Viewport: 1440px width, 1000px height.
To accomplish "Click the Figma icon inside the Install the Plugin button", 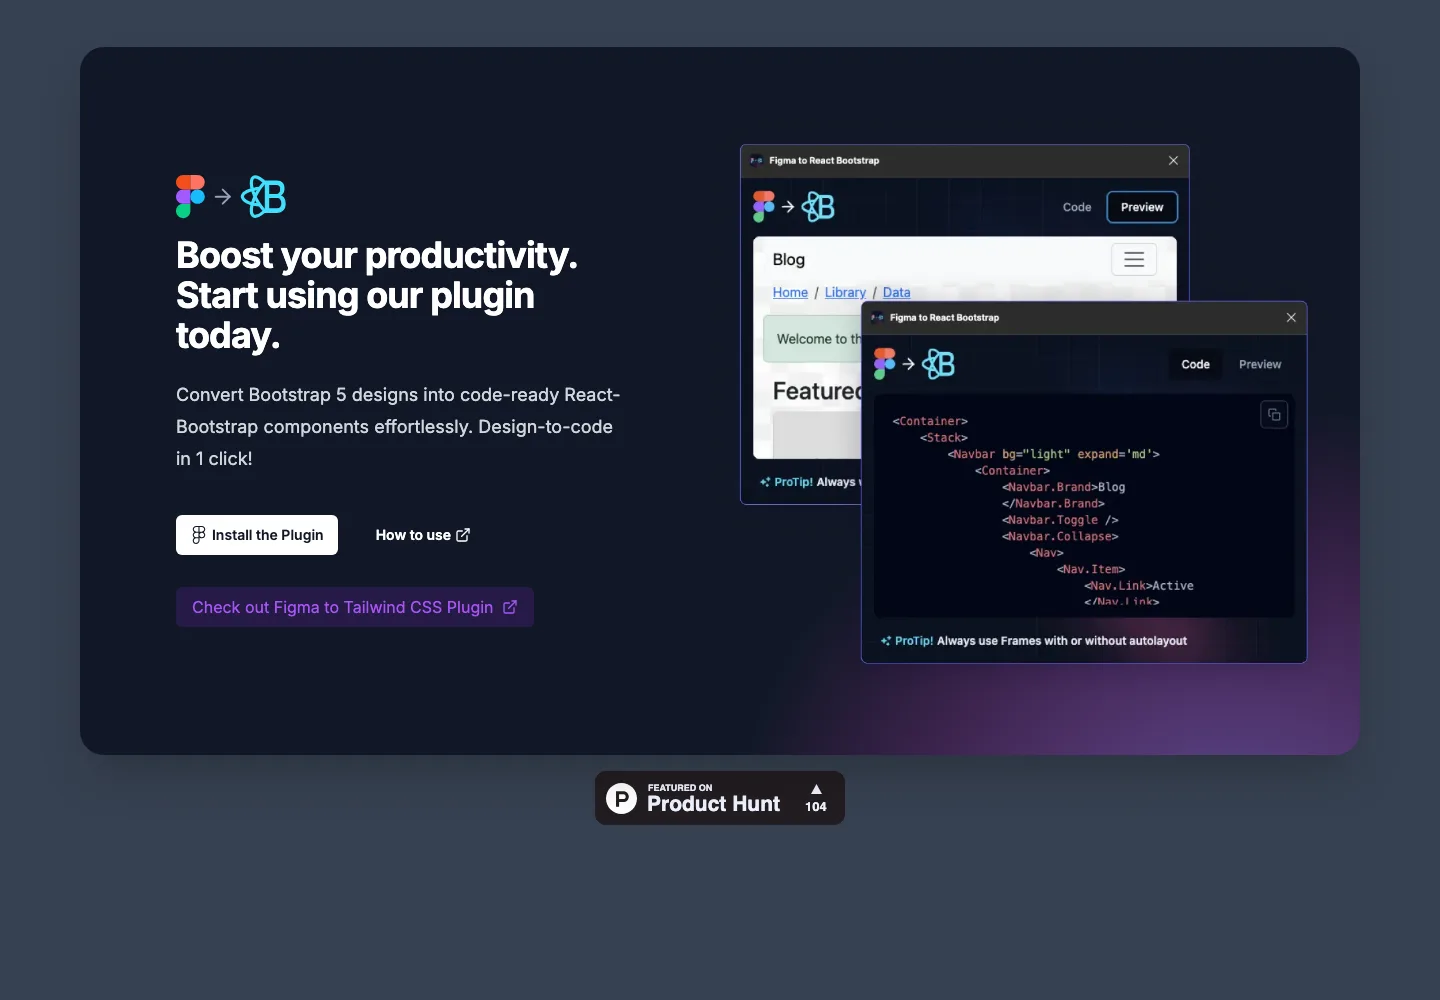I will click(199, 535).
